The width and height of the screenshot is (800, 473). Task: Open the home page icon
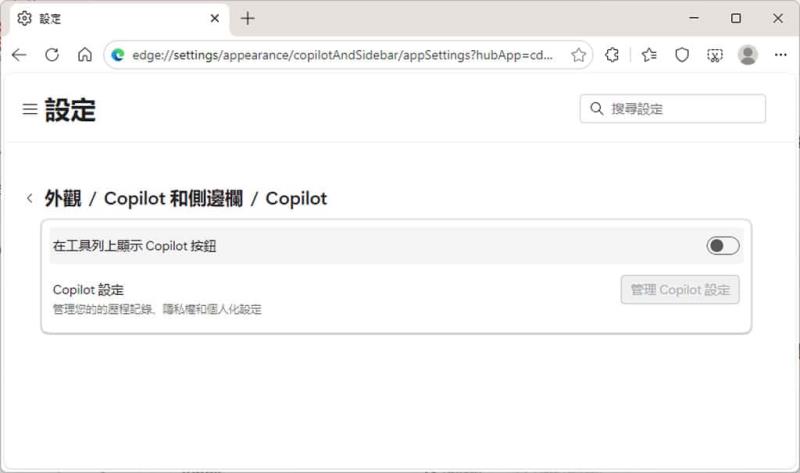pos(85,55)
